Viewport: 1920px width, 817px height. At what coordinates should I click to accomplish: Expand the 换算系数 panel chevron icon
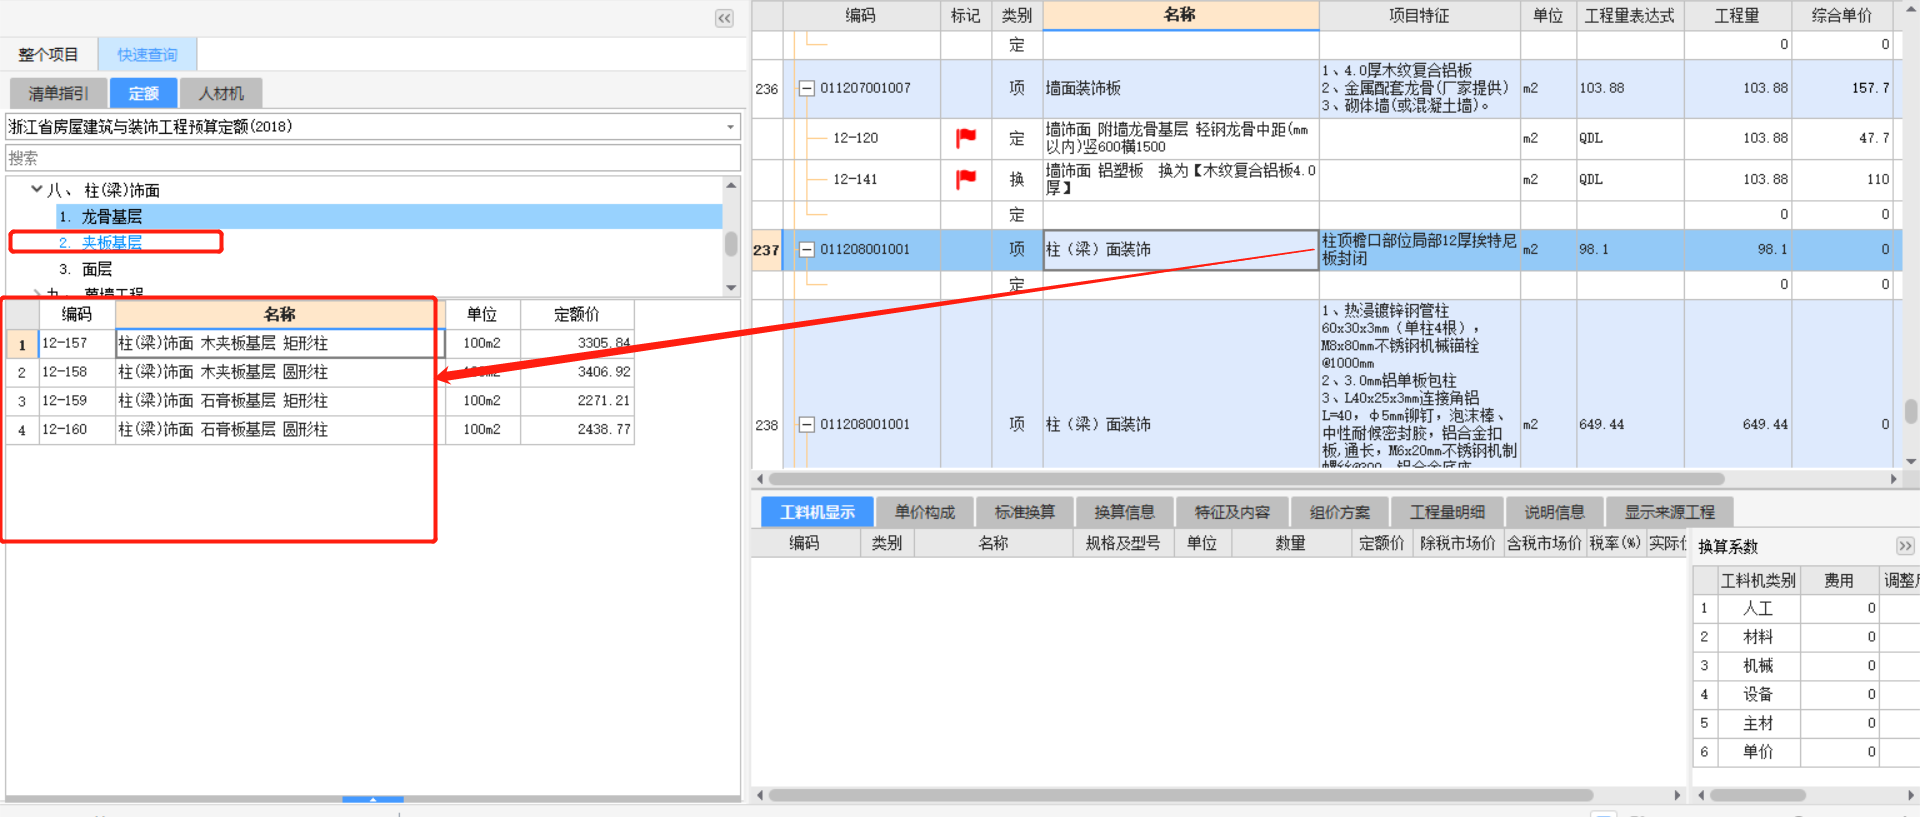(x=1904, y=546)
